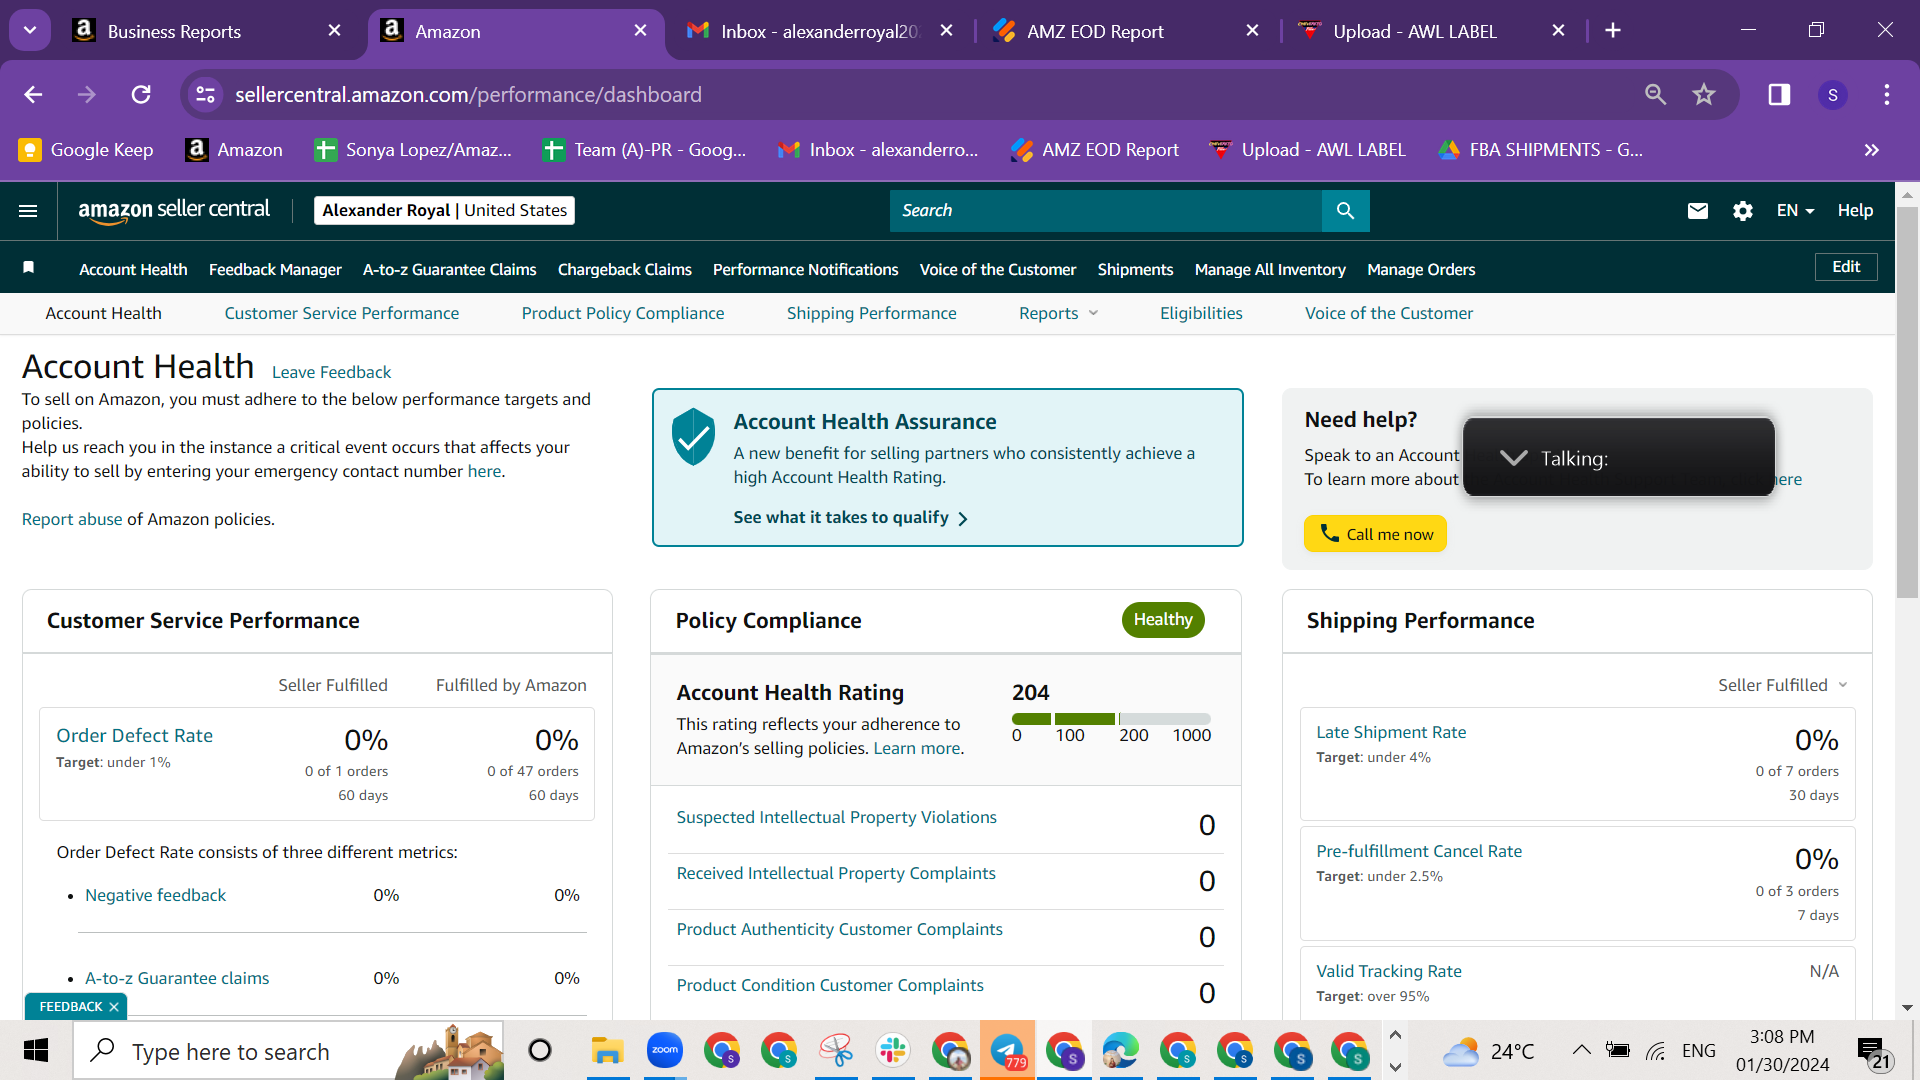Screen dimensions: 1920x1080
Task: Click the browser address bar URL
Action: [468, 95]
